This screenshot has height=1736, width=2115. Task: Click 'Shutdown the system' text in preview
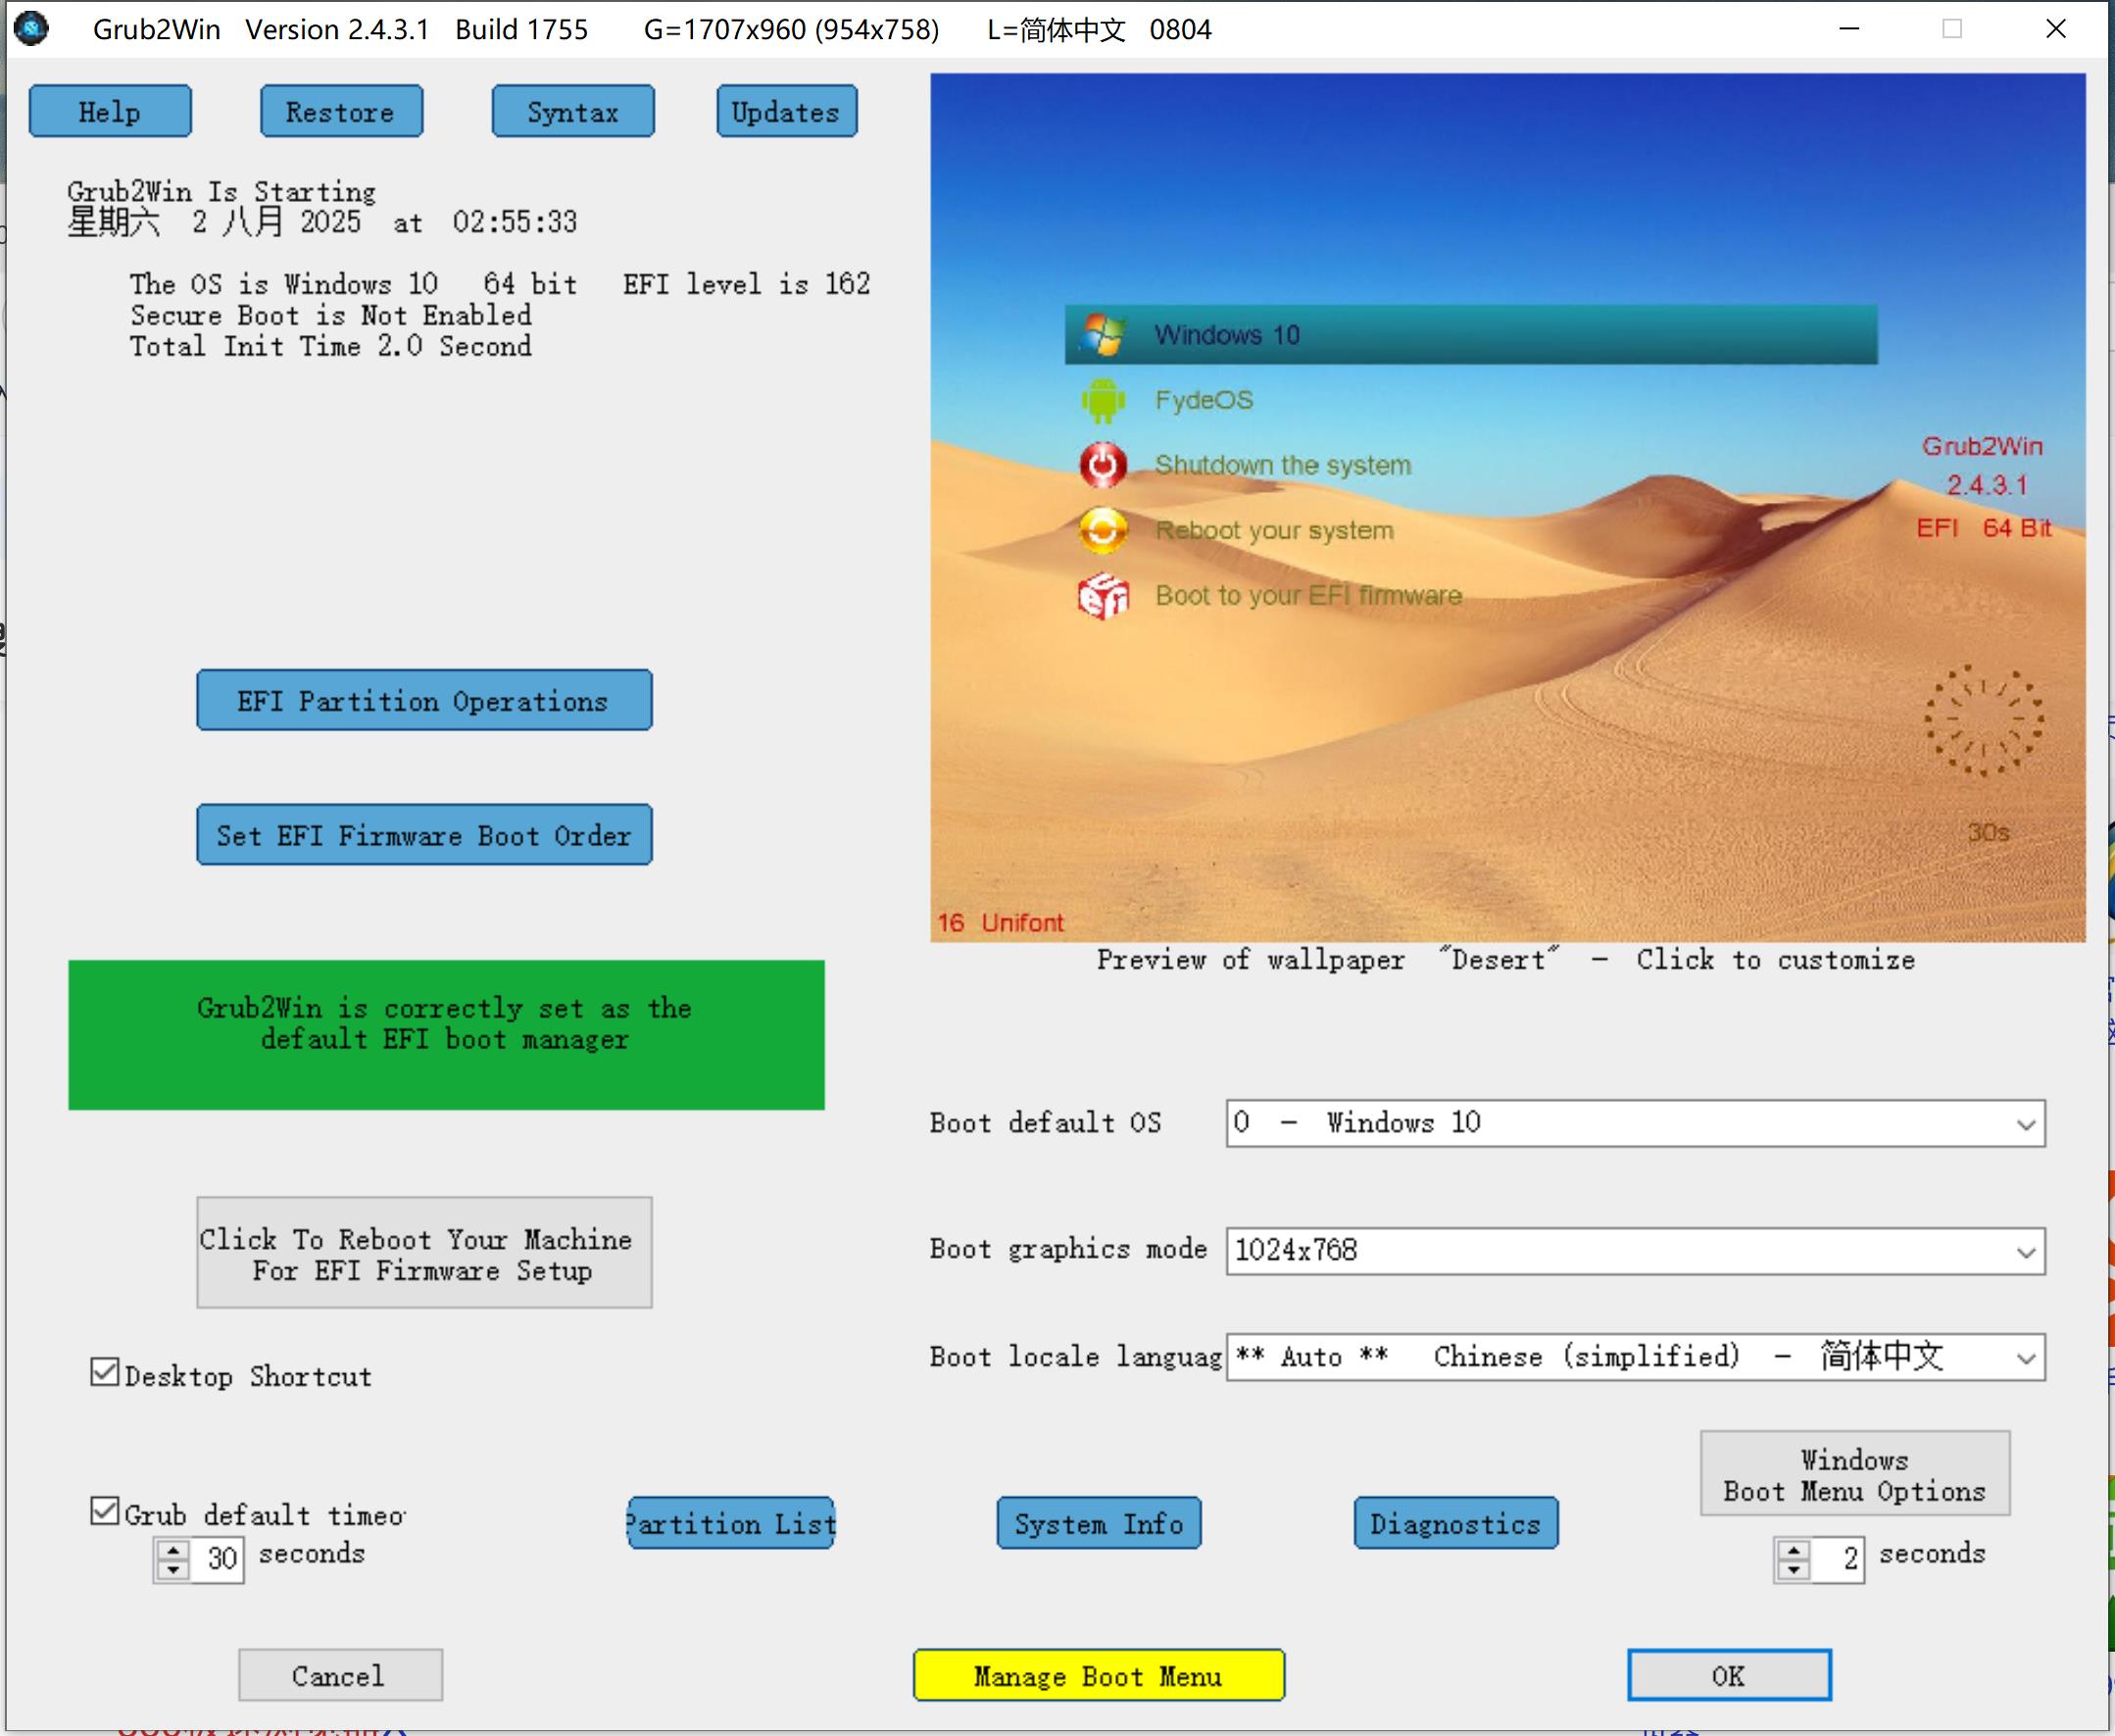(x=1283, y=465)
